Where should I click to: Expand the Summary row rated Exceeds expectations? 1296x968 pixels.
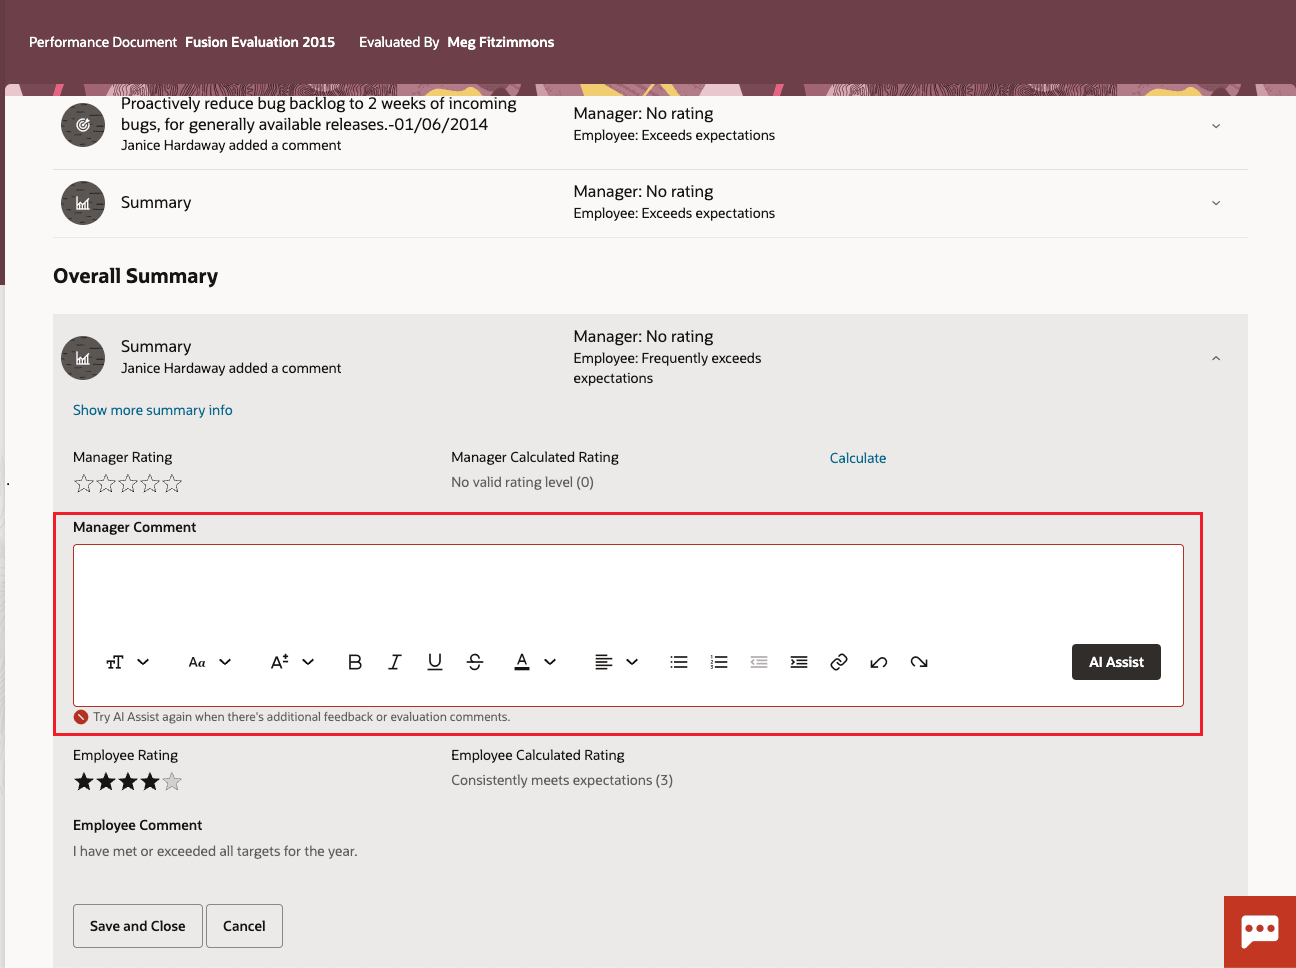pos(1216,203)
